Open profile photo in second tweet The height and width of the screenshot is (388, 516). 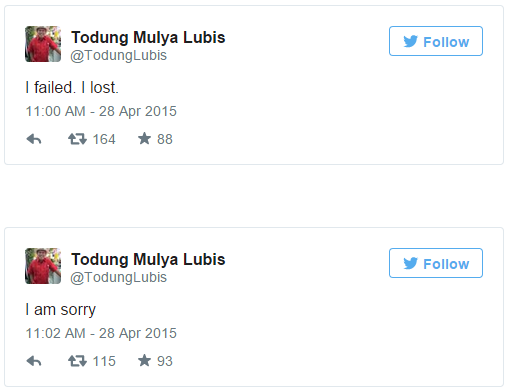(x=43, y=266)
